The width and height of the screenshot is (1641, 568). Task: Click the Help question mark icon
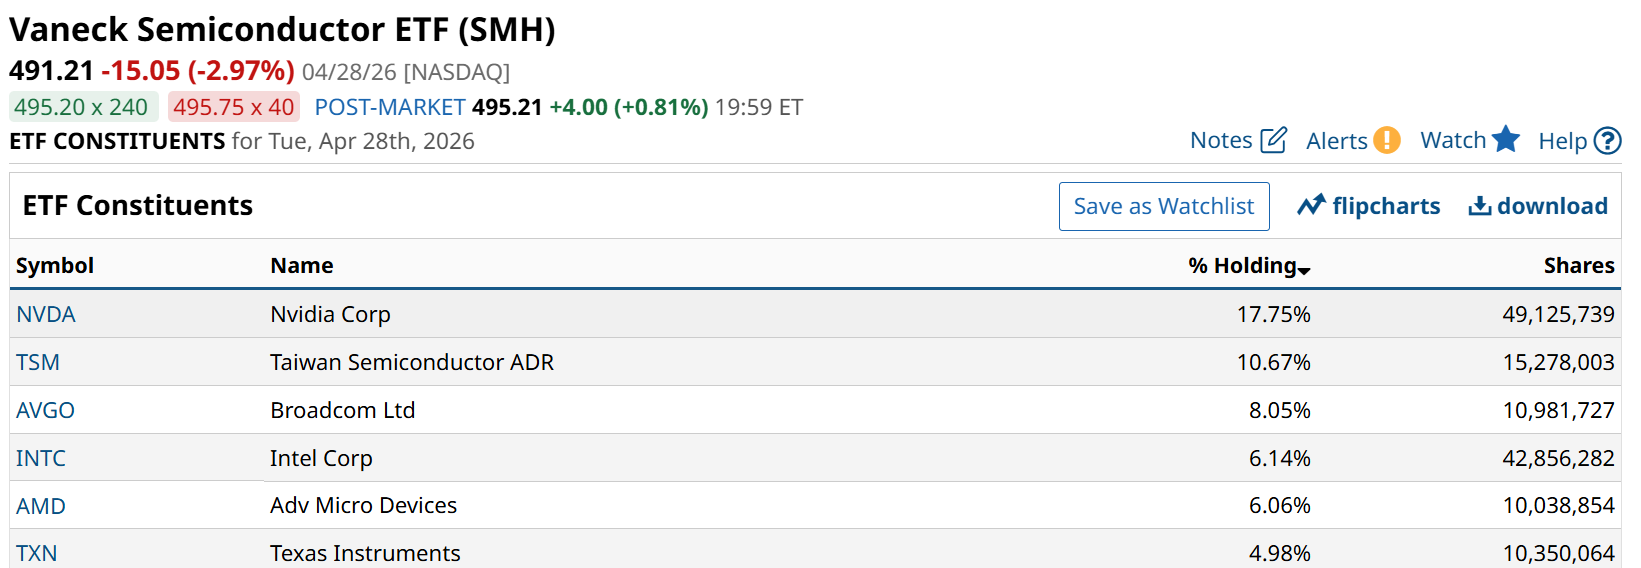coord(1607,141)
